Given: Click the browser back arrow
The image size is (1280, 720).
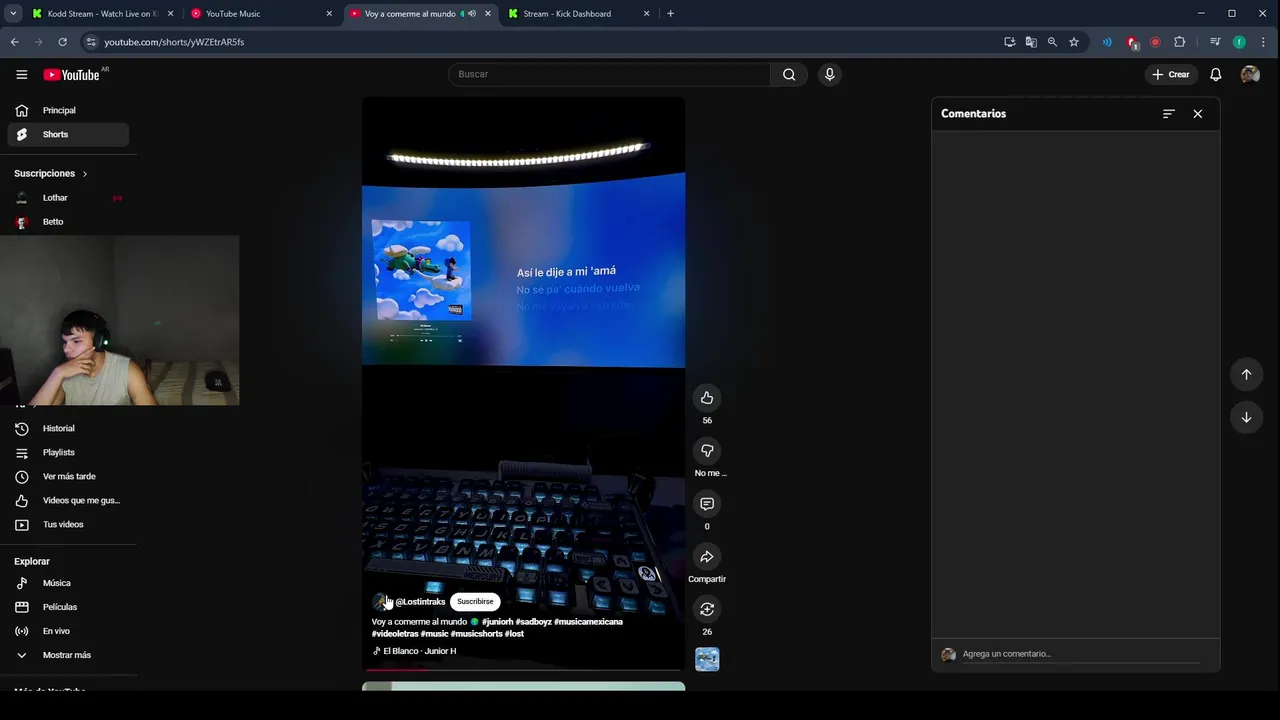Looking at the screenshot, I should [14, 42].
